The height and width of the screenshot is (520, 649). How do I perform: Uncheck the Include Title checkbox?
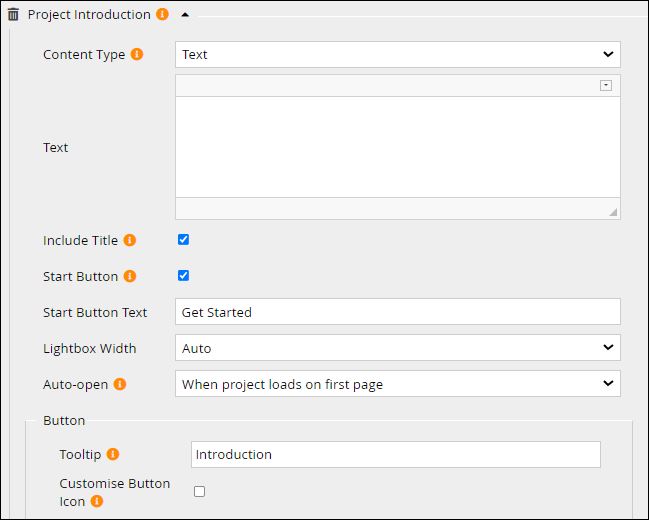tap(183, 240)
